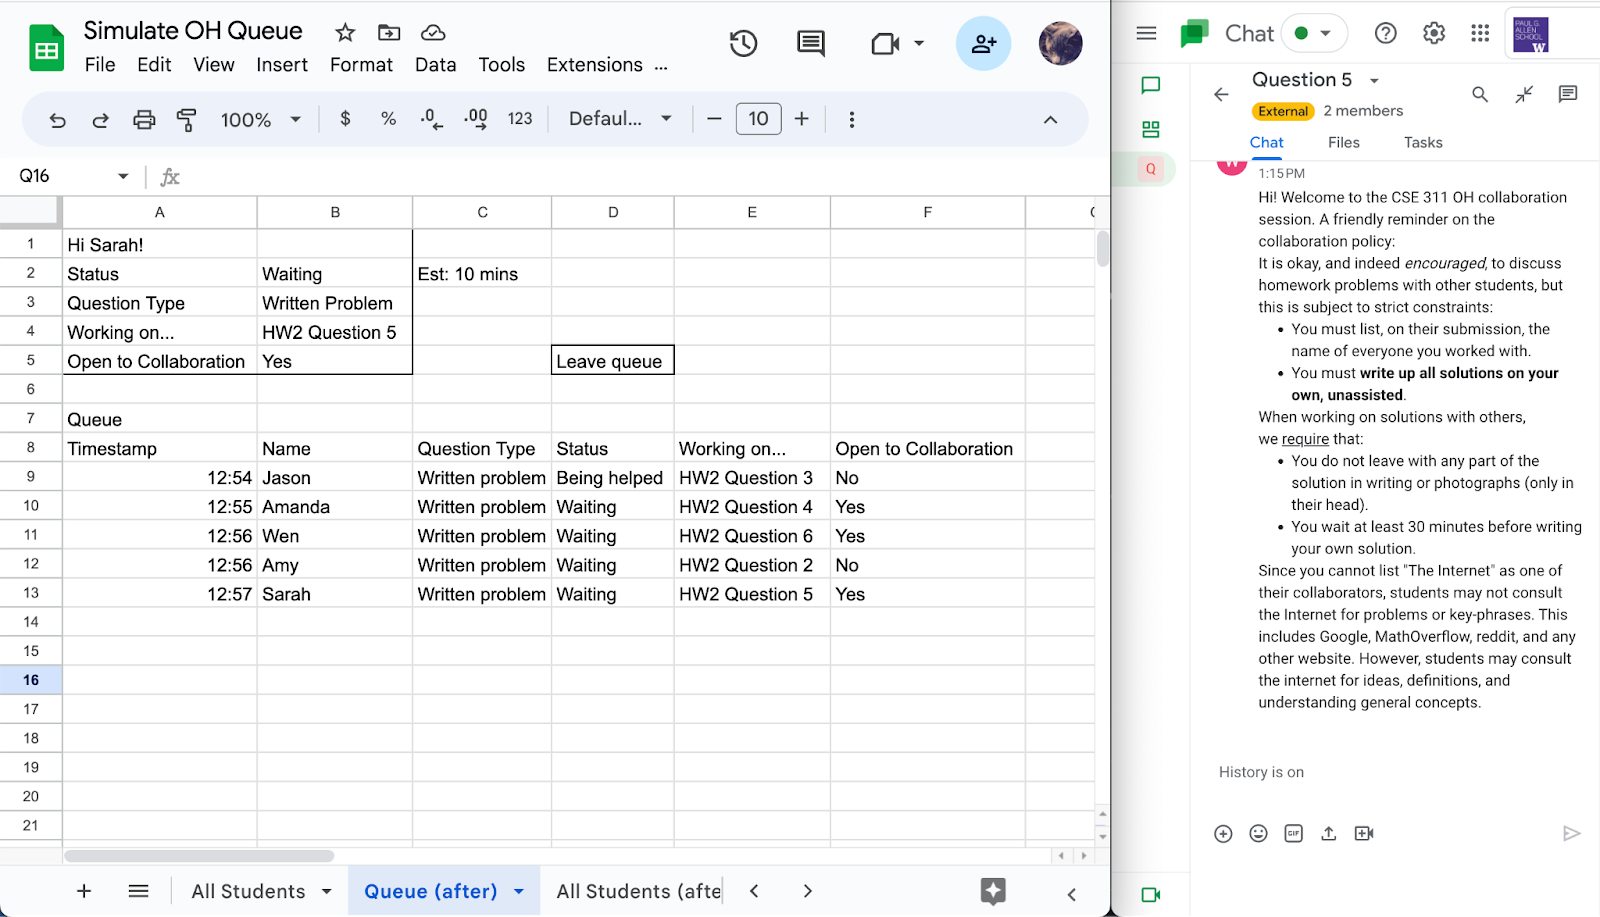Undo the last action
This screenshot has width=1600, height=917.
tap(58, 120)
